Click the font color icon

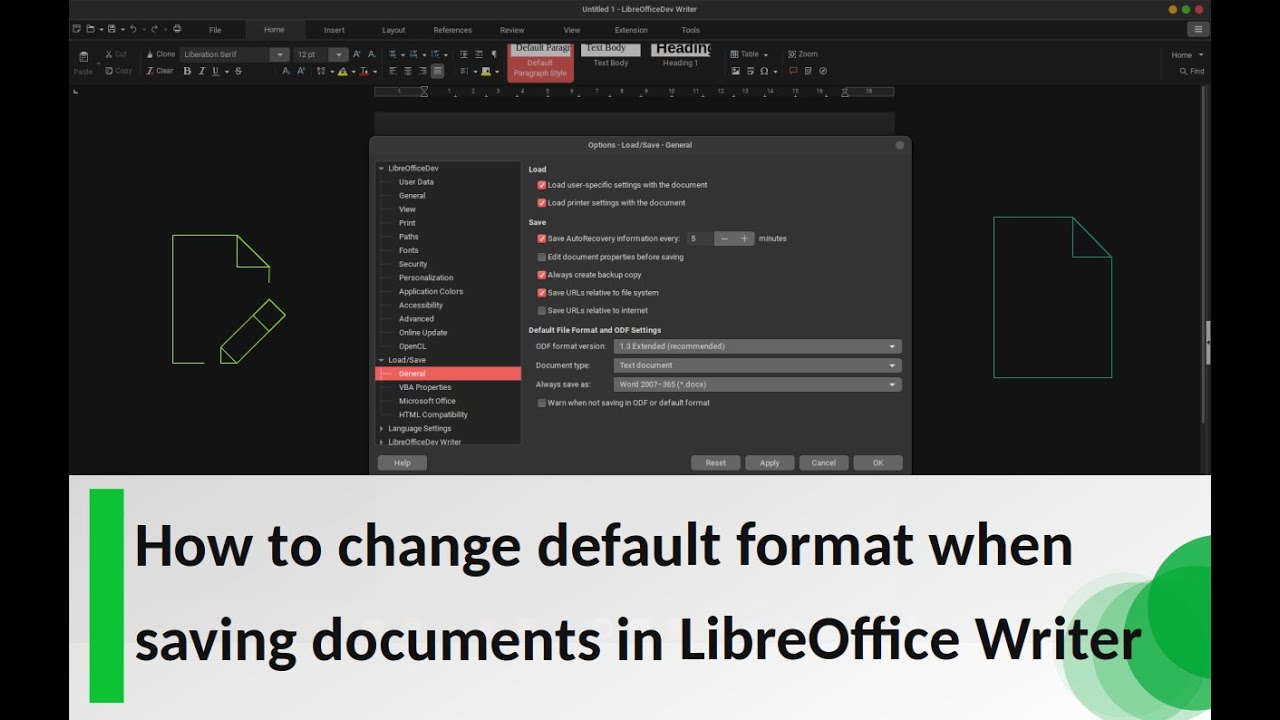(363, 71)
